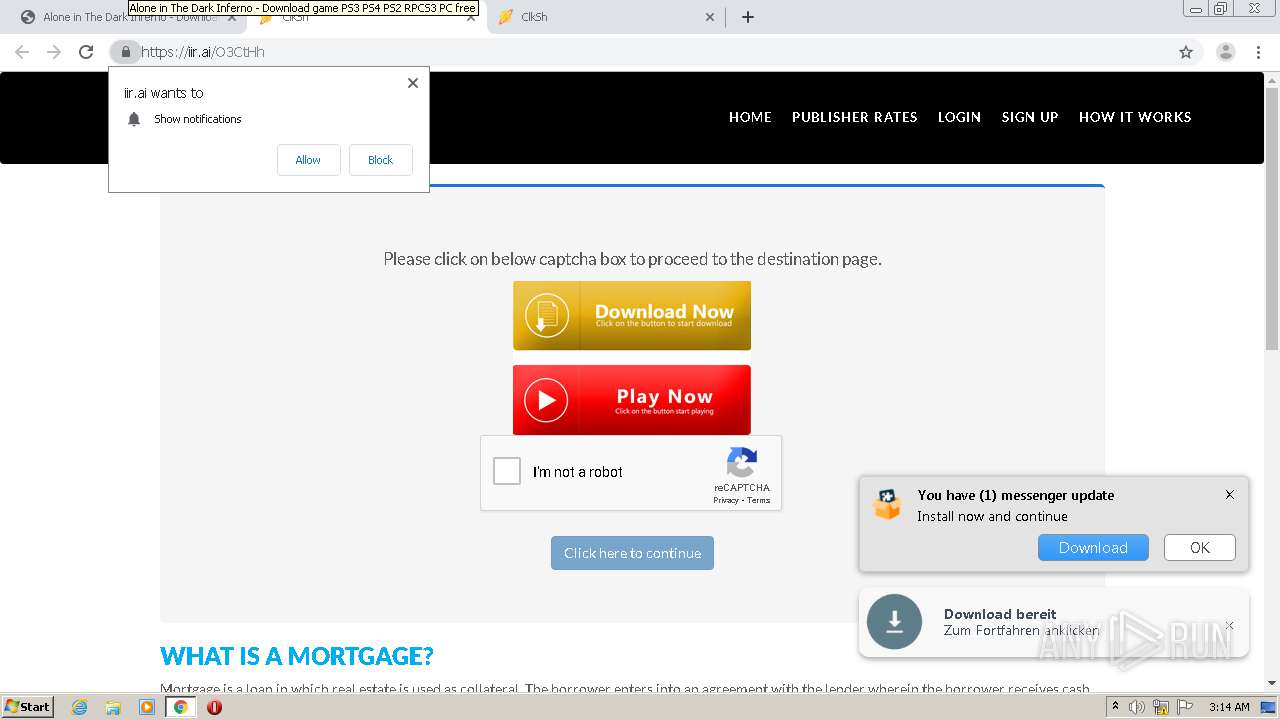Close the second ClkSh tab

click(x=710, y=17)
